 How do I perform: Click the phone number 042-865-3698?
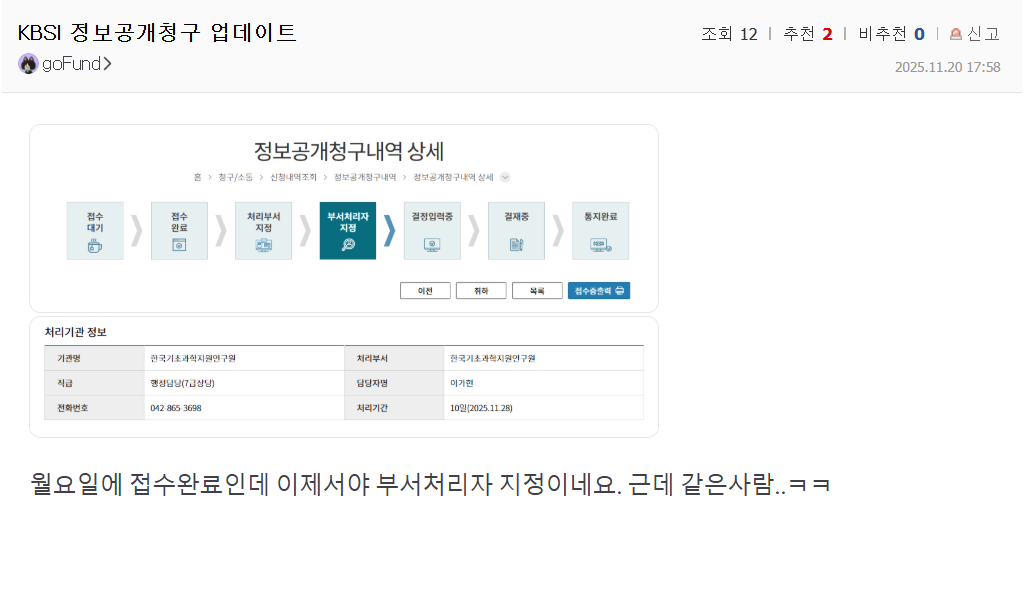click(x=176, y=408)
